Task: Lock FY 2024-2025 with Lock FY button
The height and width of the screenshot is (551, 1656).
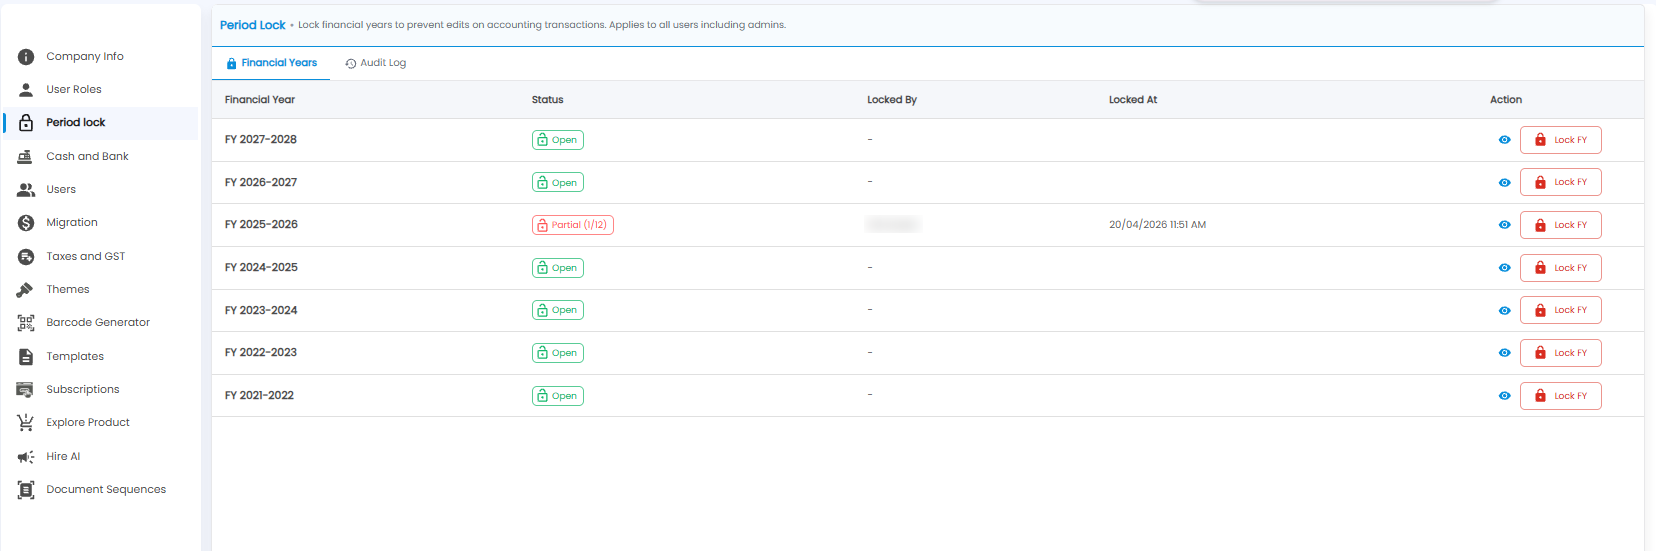Action: [1560, 268]
